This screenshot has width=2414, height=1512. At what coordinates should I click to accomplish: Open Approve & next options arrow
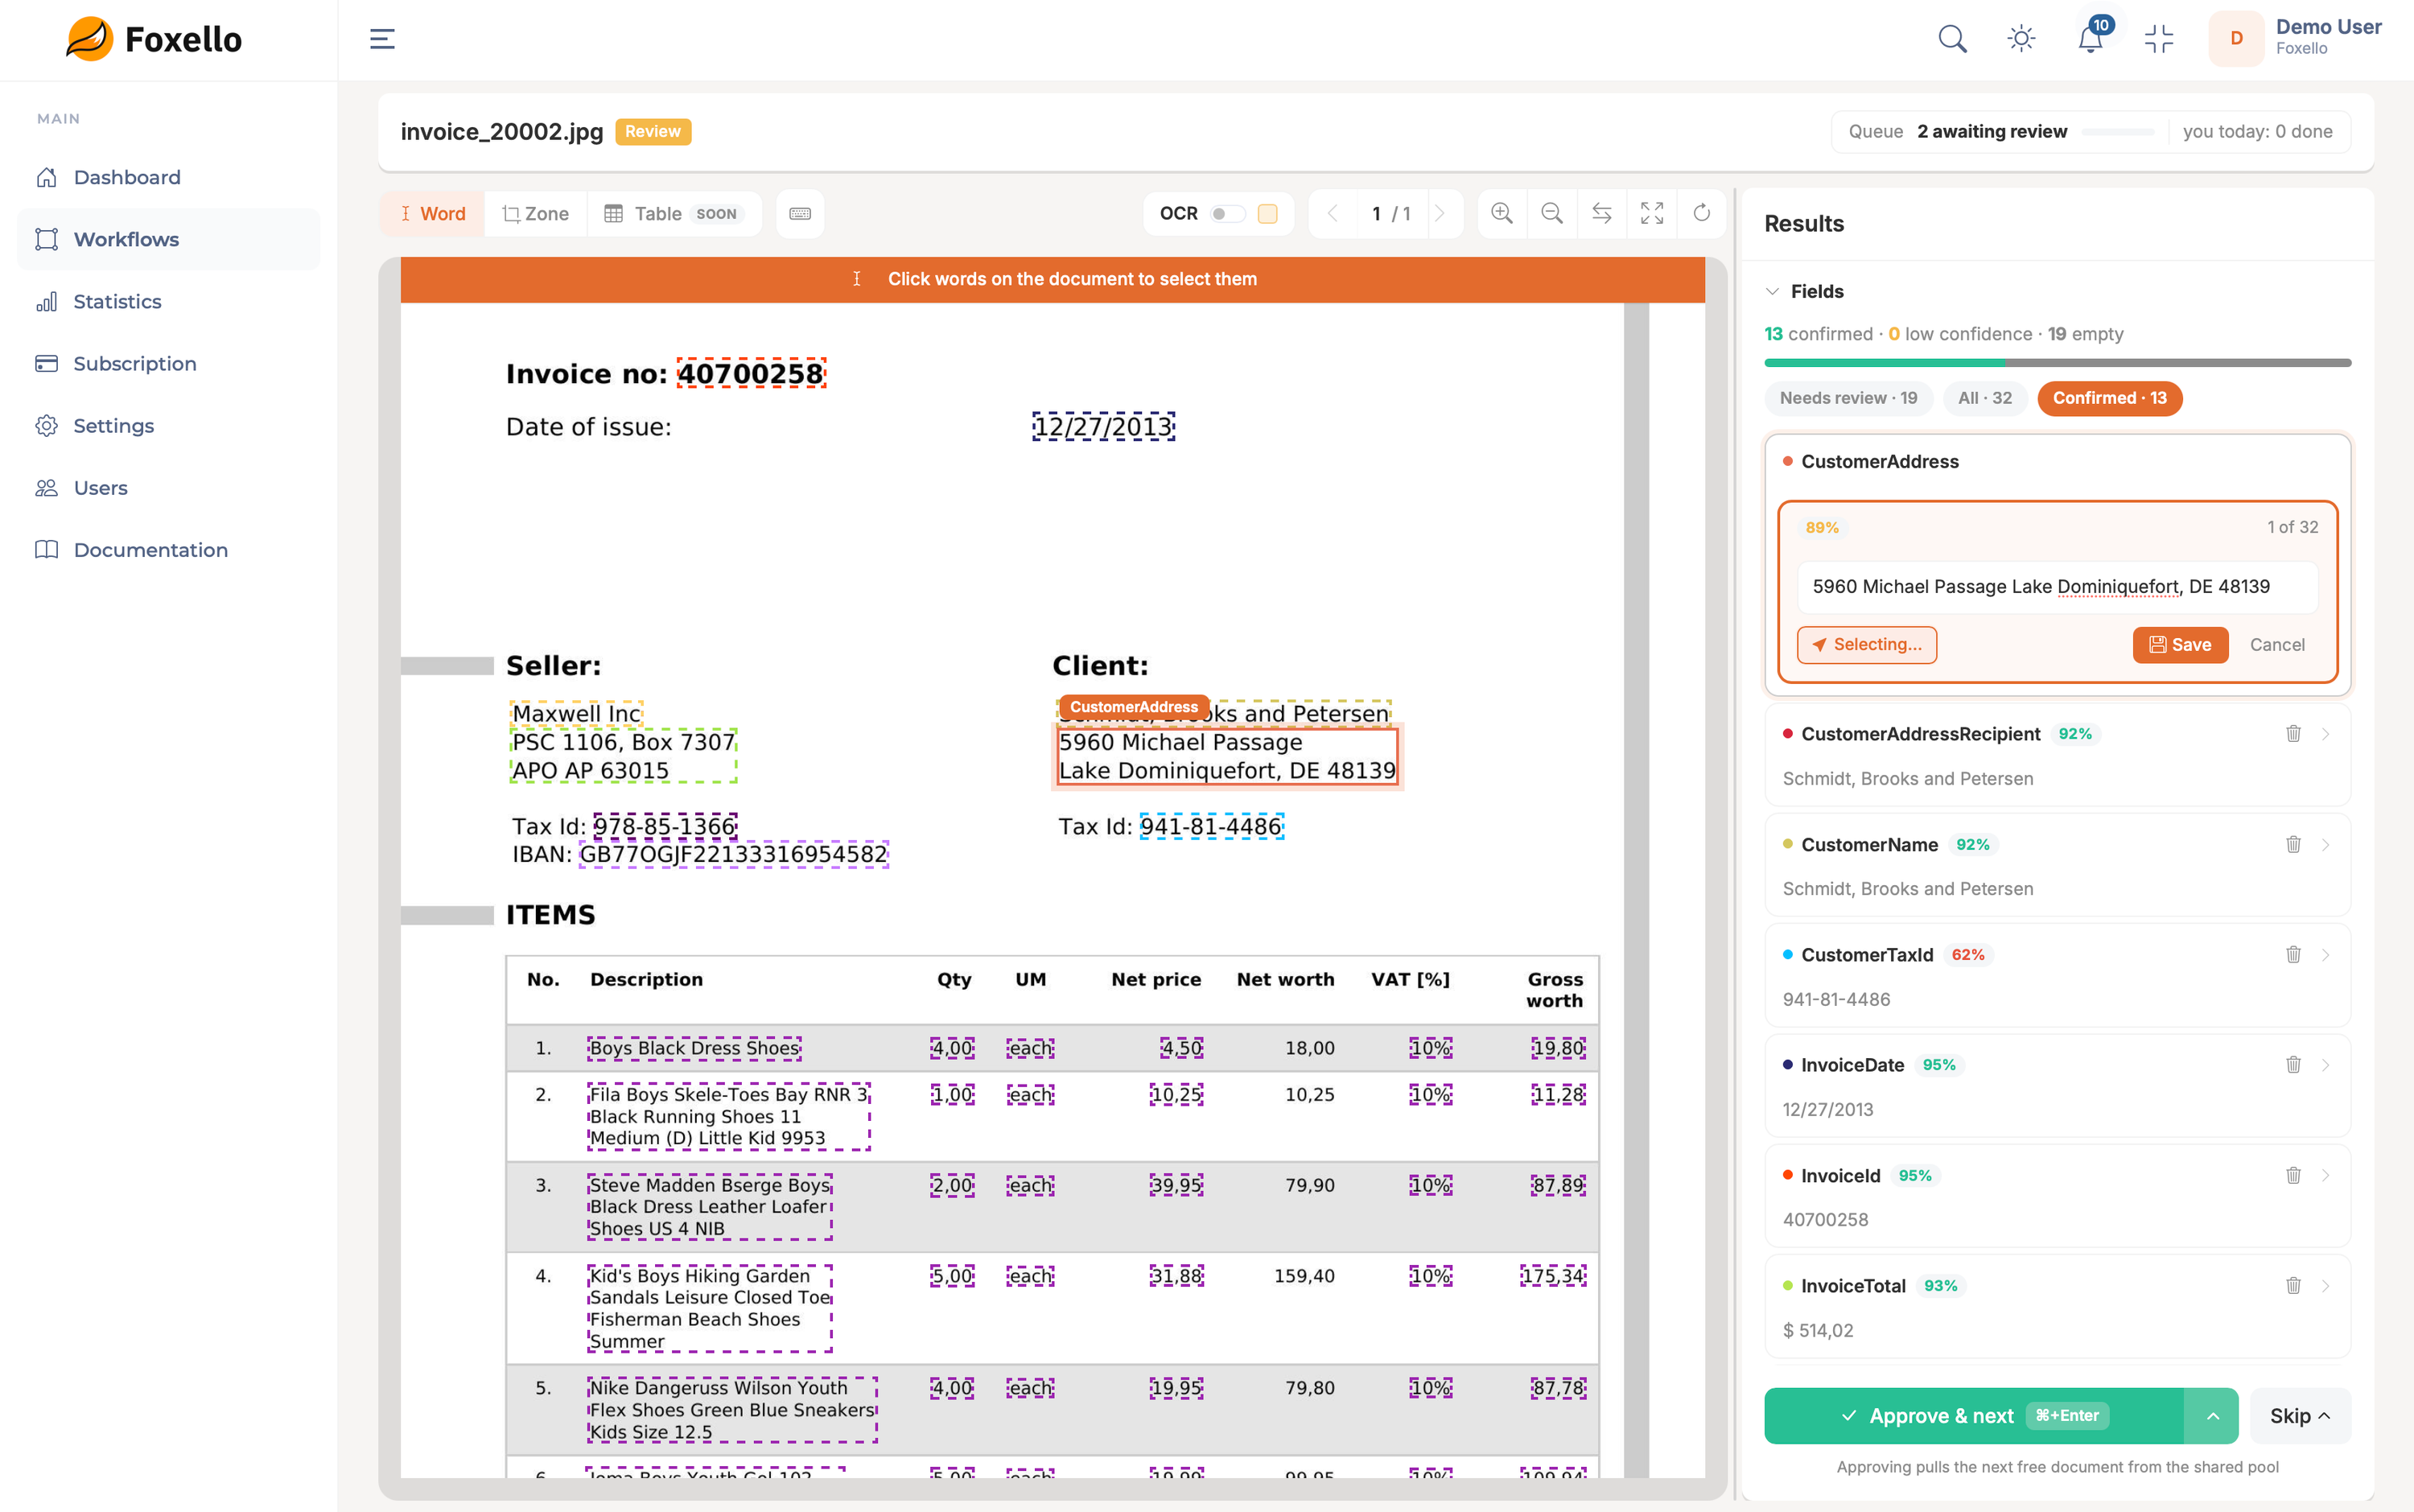coord(2212,1415)
